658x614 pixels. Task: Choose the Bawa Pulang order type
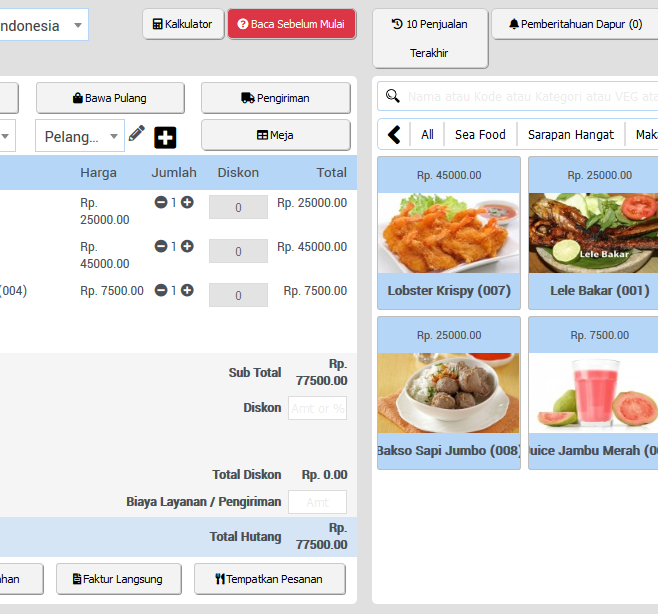coord(110,98)
